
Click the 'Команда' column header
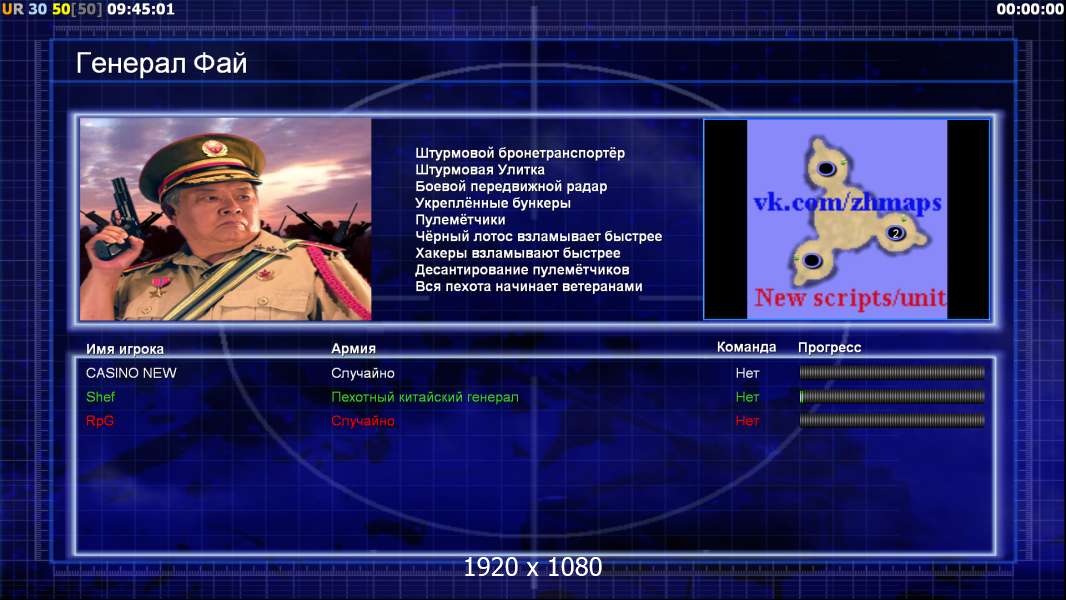(x=746, y=347)
